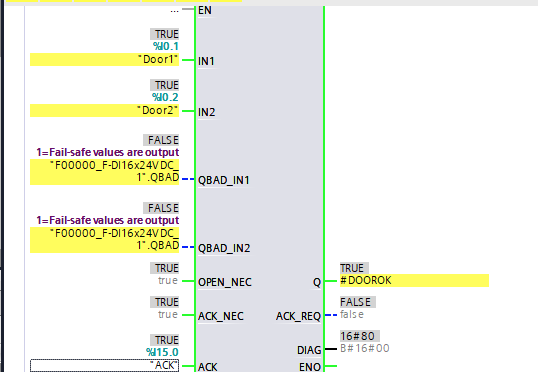The height and width of the screenshot is (372, 538).
Task: Select the IN2 pin label
Action: click(x=207, y=112)
